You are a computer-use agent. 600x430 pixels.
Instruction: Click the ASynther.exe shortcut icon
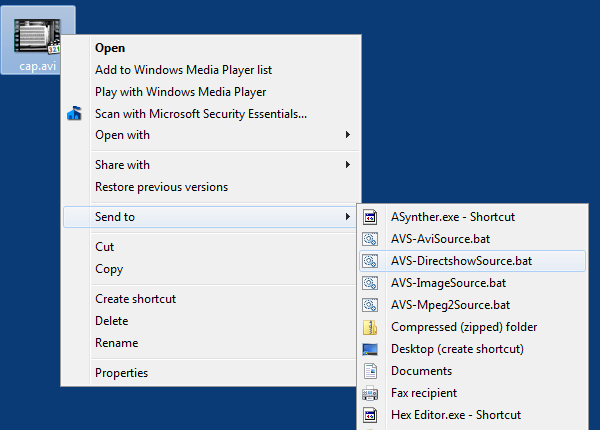(x=371, y=216)
